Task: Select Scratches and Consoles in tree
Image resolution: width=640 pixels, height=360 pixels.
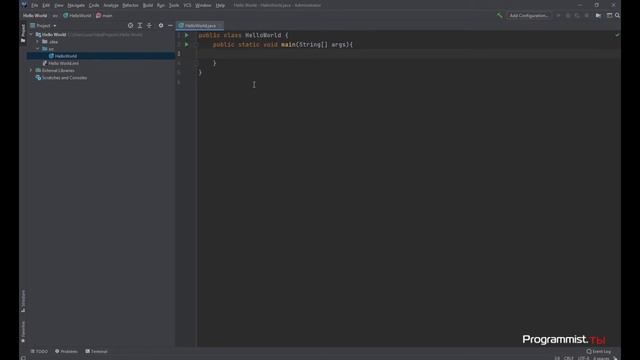Action: tap(61, 78)
